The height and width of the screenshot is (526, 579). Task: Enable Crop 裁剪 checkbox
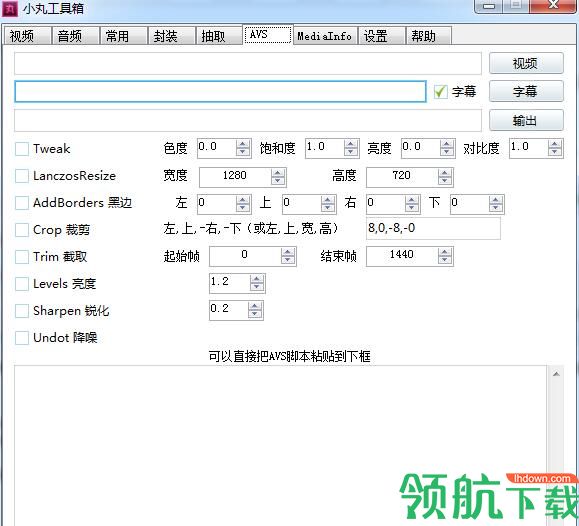pos(22,230)
